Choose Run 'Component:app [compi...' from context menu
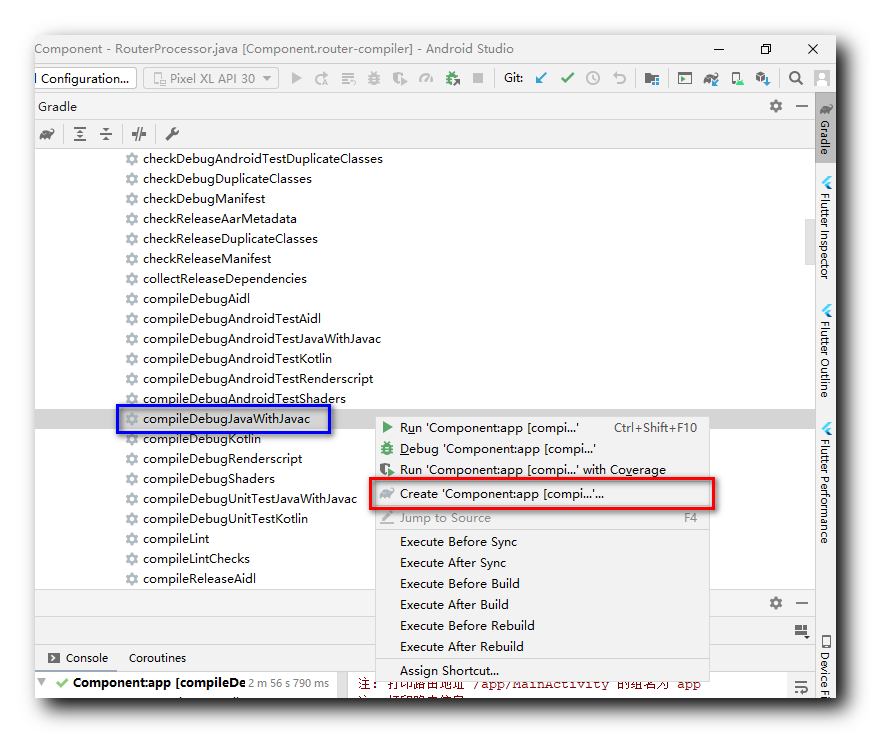Screen dimensions: 871x733 [x=542, y=428]
